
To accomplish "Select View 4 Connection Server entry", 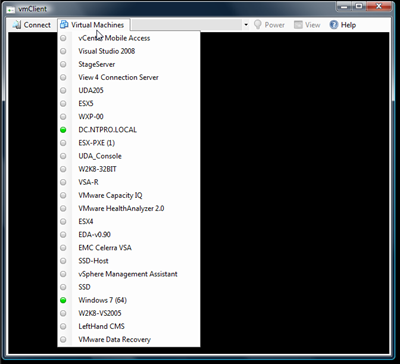I will coord(129,77).
